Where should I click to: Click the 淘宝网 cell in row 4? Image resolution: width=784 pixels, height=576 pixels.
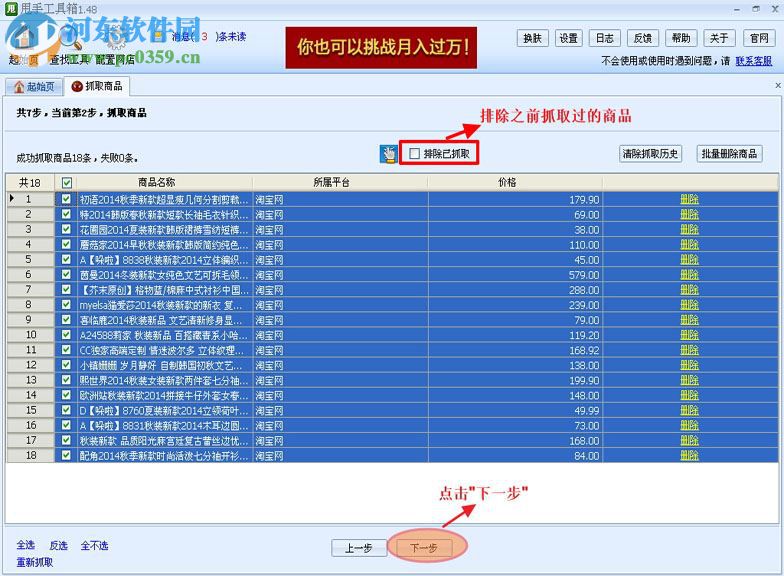[x=340, y=244]
